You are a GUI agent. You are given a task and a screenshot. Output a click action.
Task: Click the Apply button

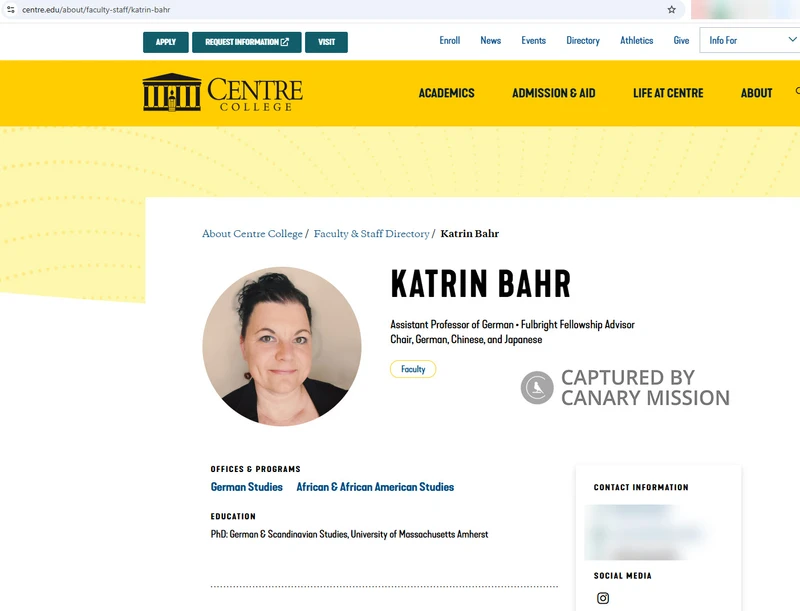coord(166,42)
